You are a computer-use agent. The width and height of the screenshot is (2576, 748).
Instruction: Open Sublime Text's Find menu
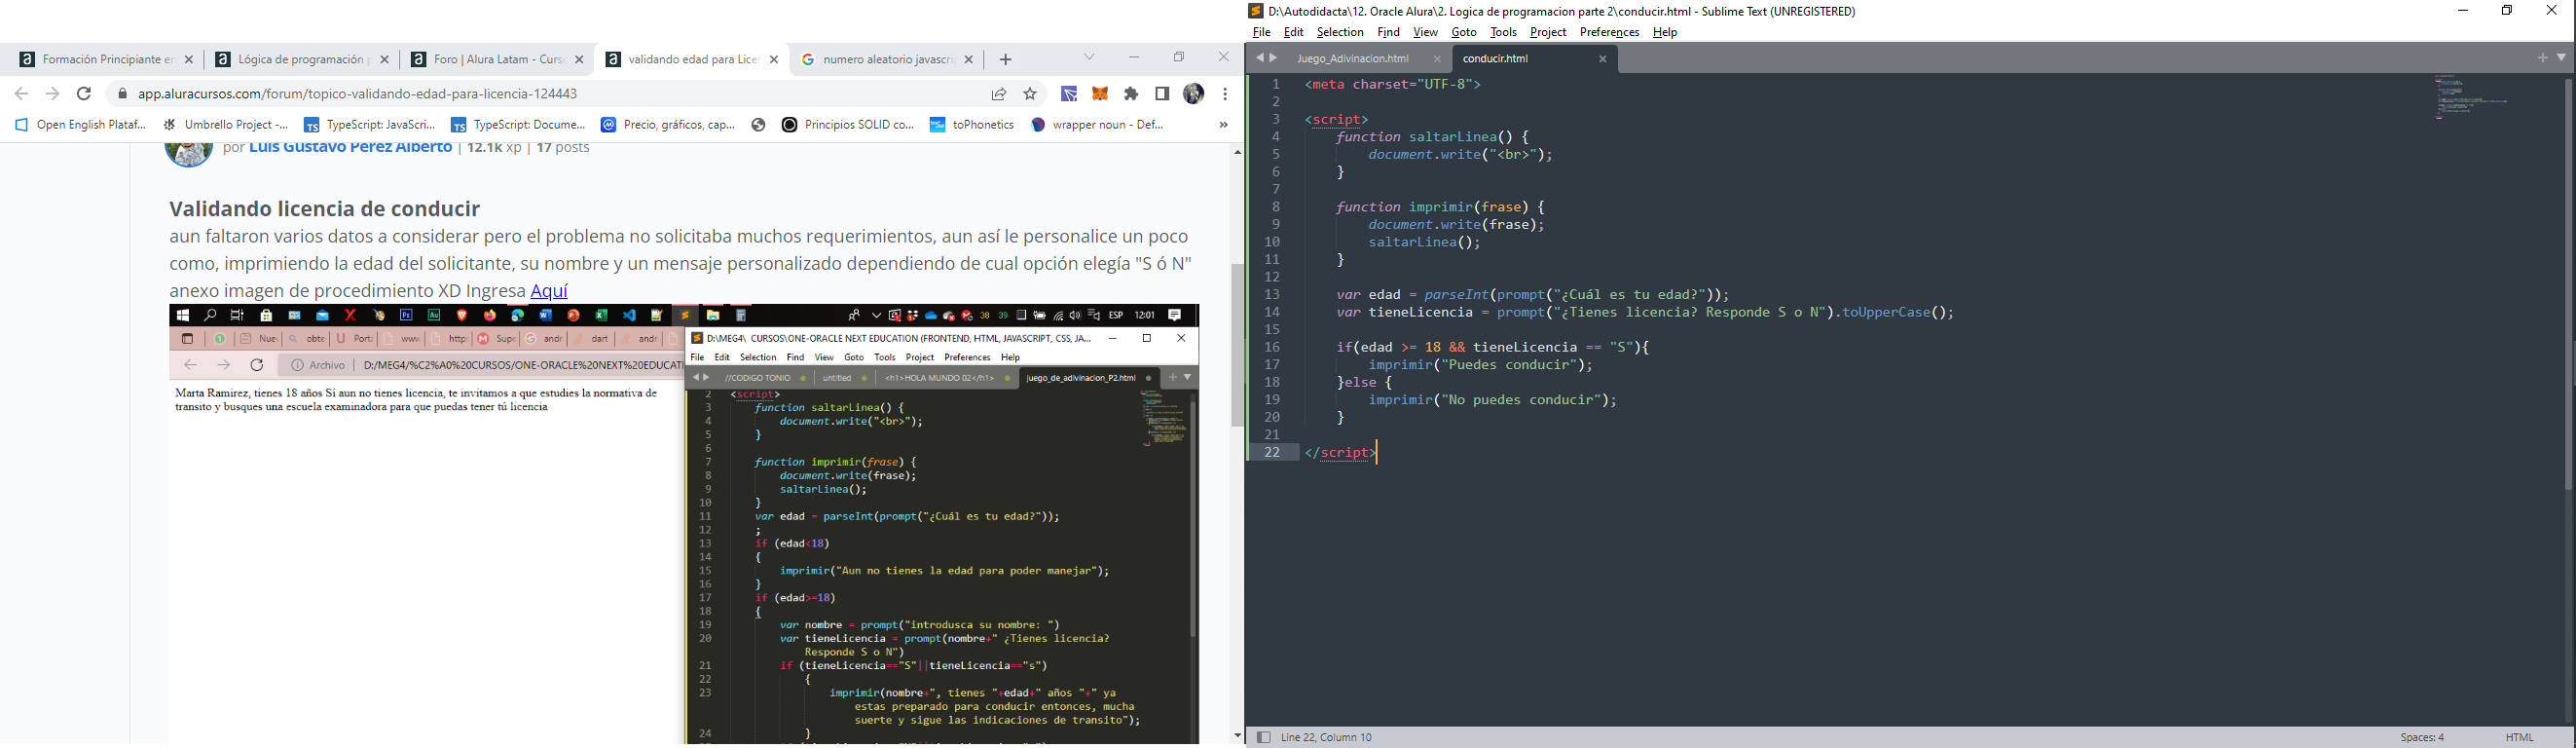(1389, 32)
